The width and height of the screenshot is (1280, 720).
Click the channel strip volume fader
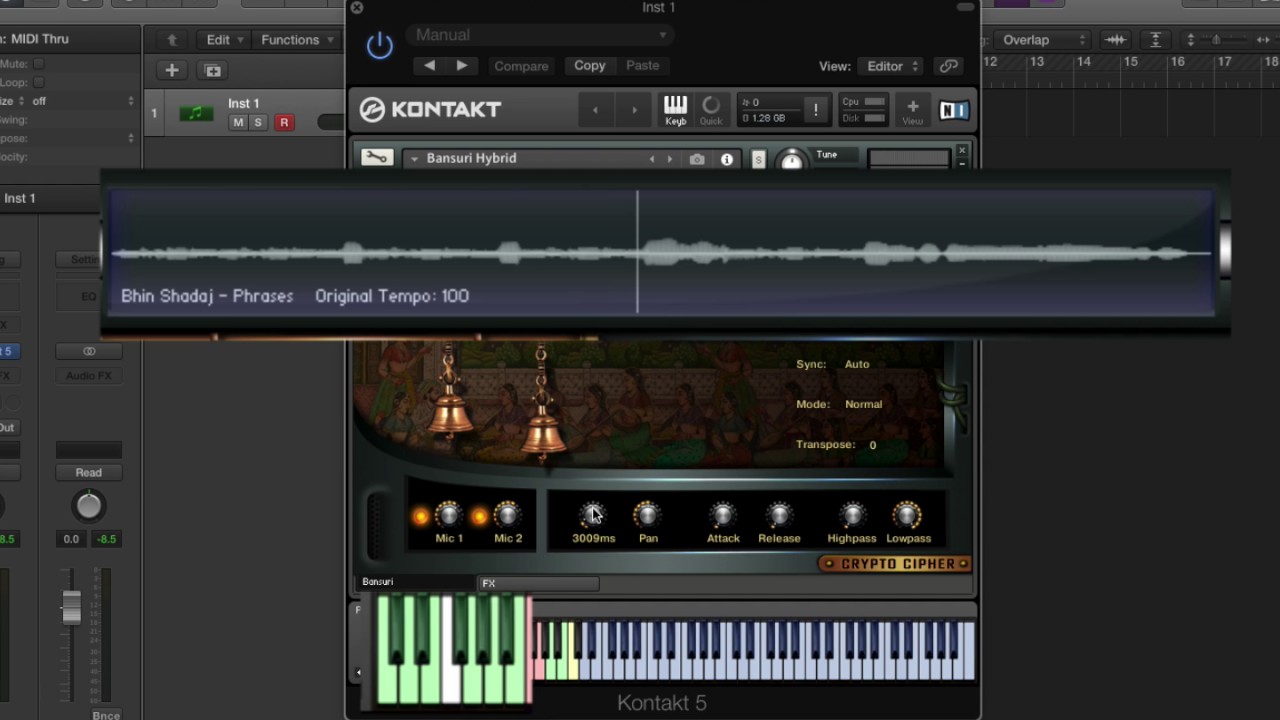(x=71, y=607)
